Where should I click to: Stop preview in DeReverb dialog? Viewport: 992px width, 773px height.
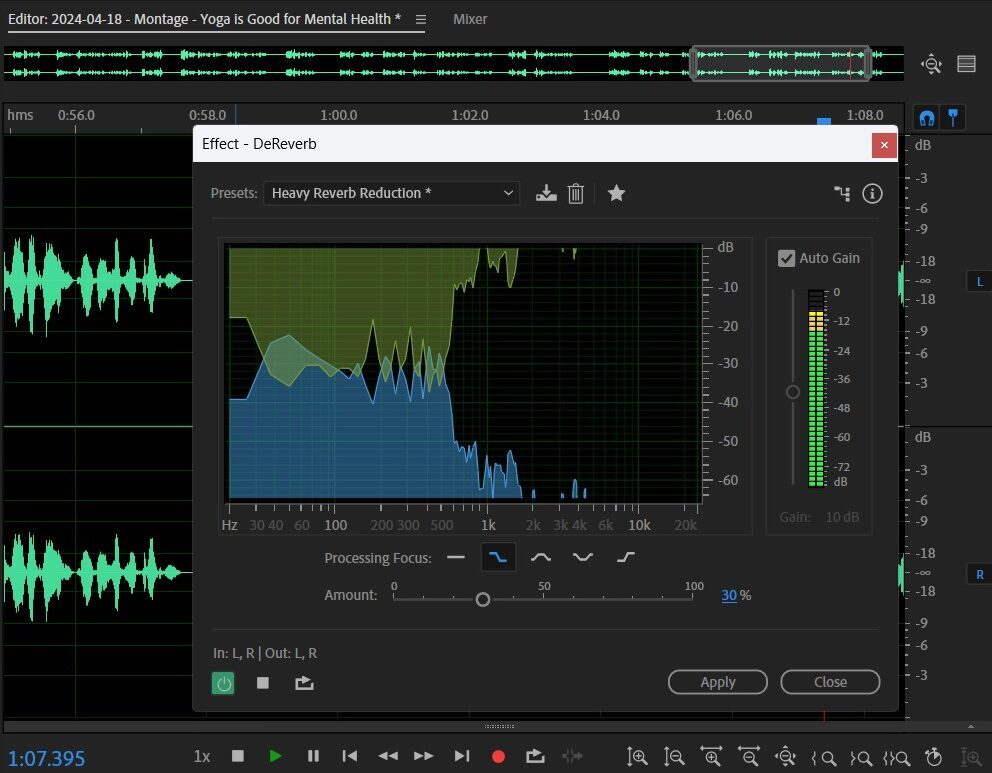click(263, 683)
